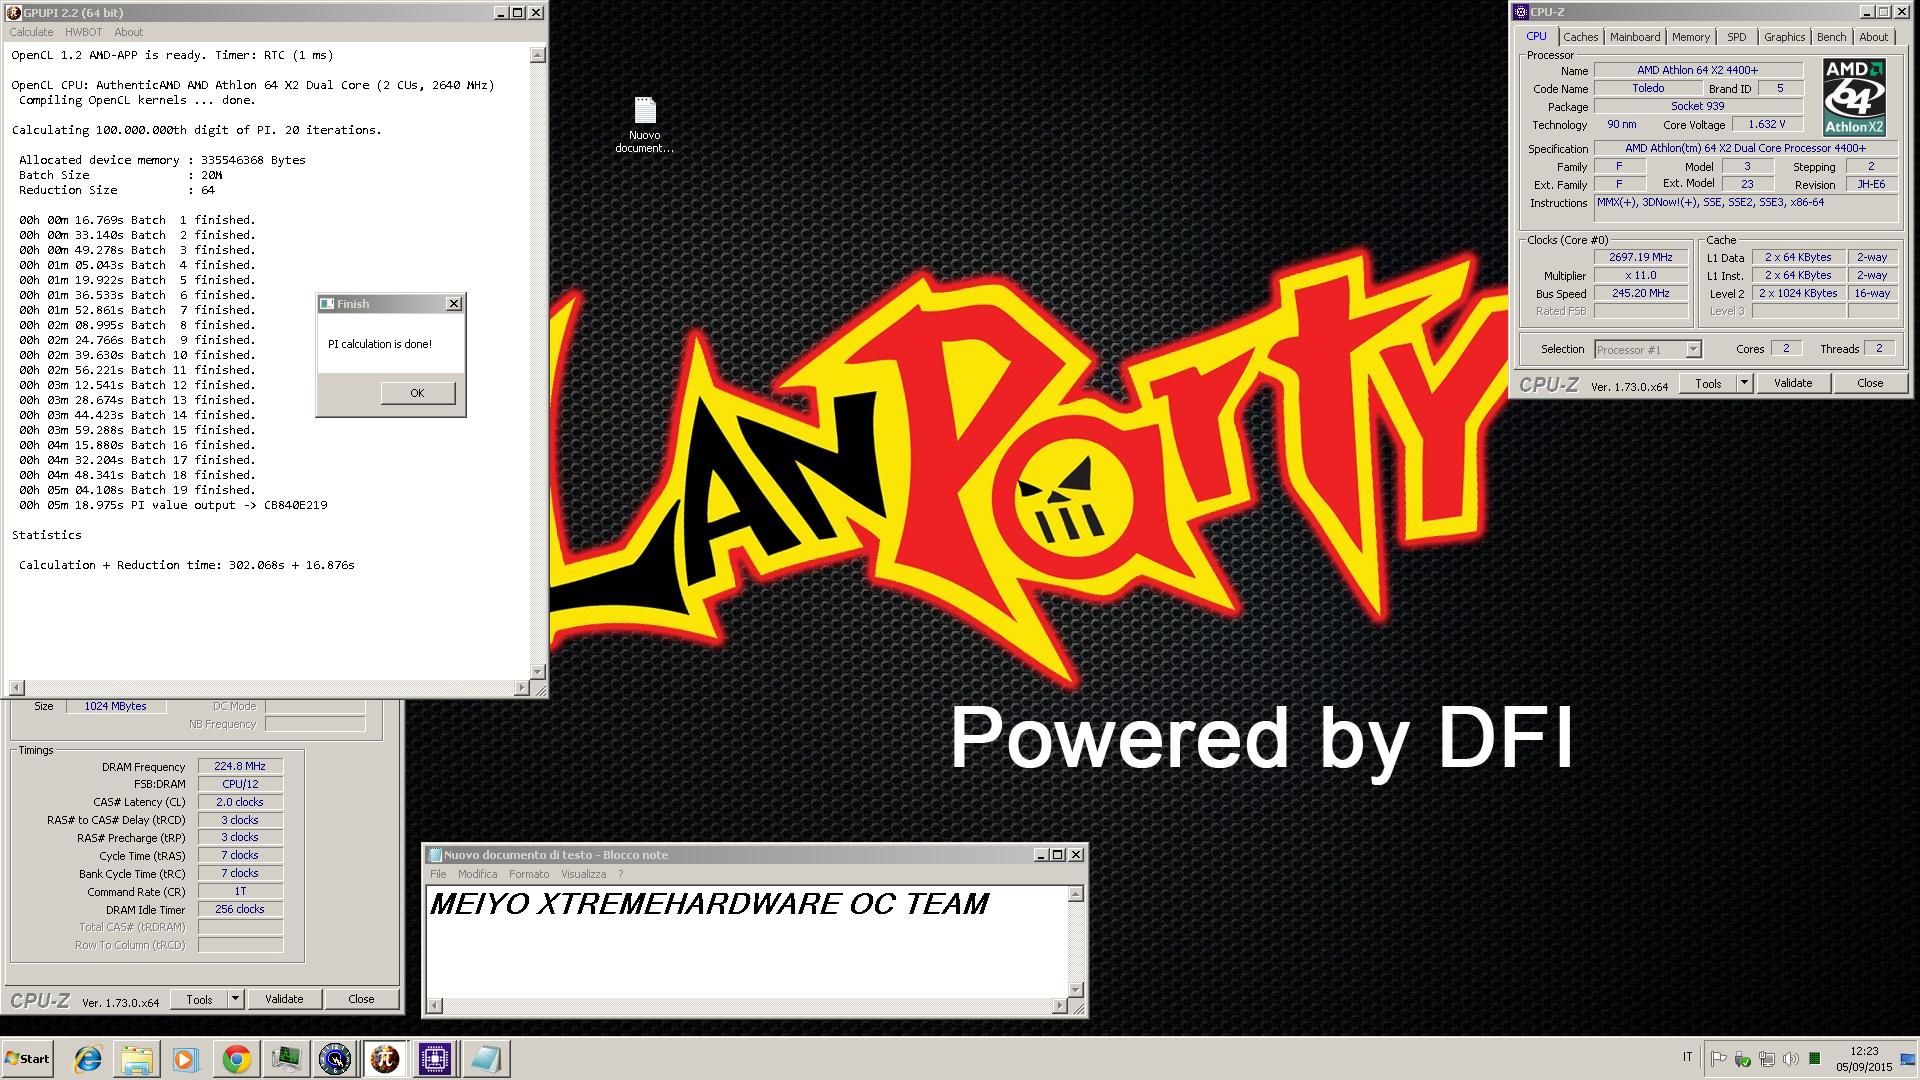
Task: Click GPUPI vertical scrollbar up arrow
Action: [538, 55]
